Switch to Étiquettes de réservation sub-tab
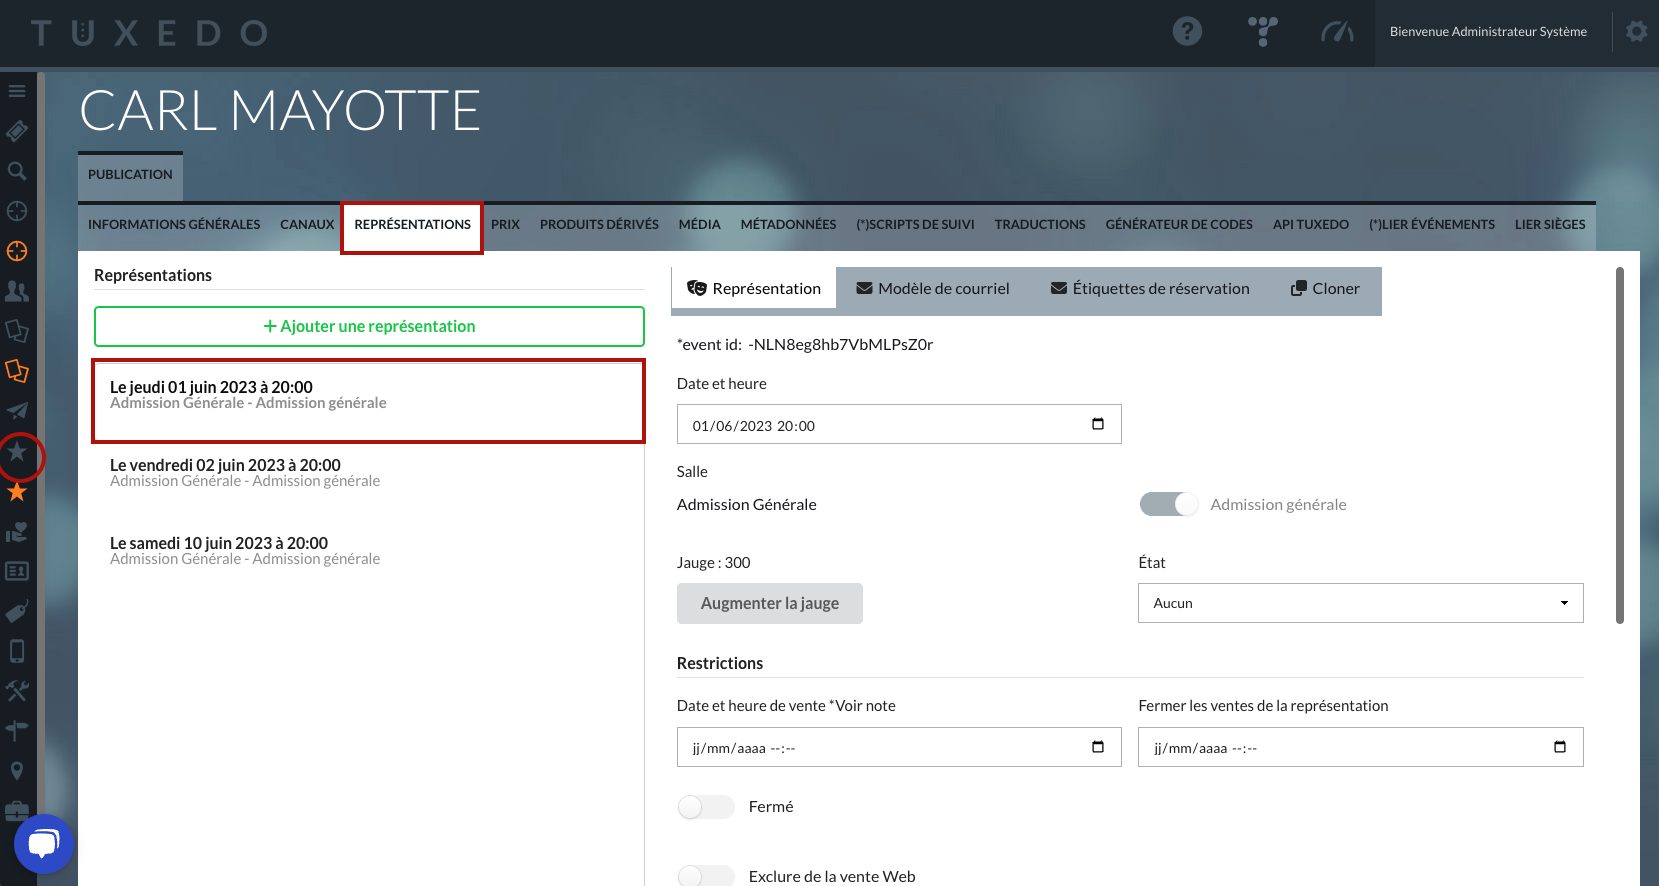Screen dimensions: 1659x886 click(1150, 289)
